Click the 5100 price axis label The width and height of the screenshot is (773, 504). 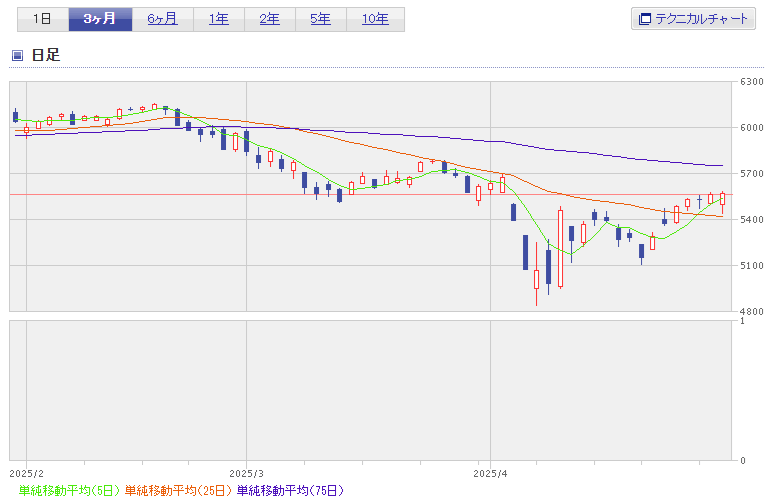(752, 266)
